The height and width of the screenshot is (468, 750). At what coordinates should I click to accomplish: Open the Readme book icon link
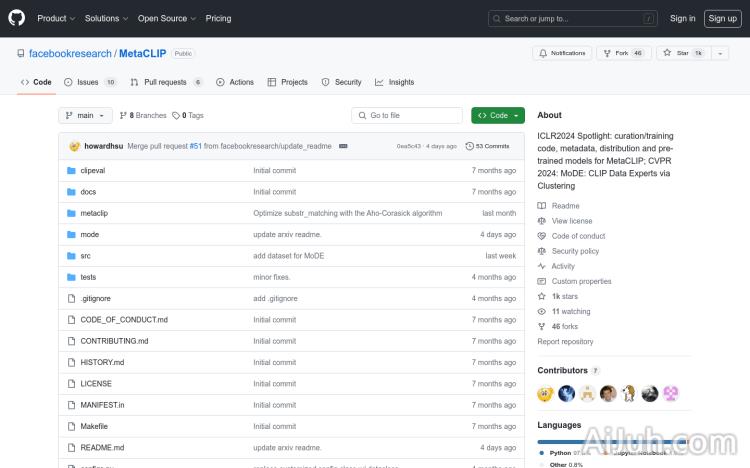click(542, 206)
